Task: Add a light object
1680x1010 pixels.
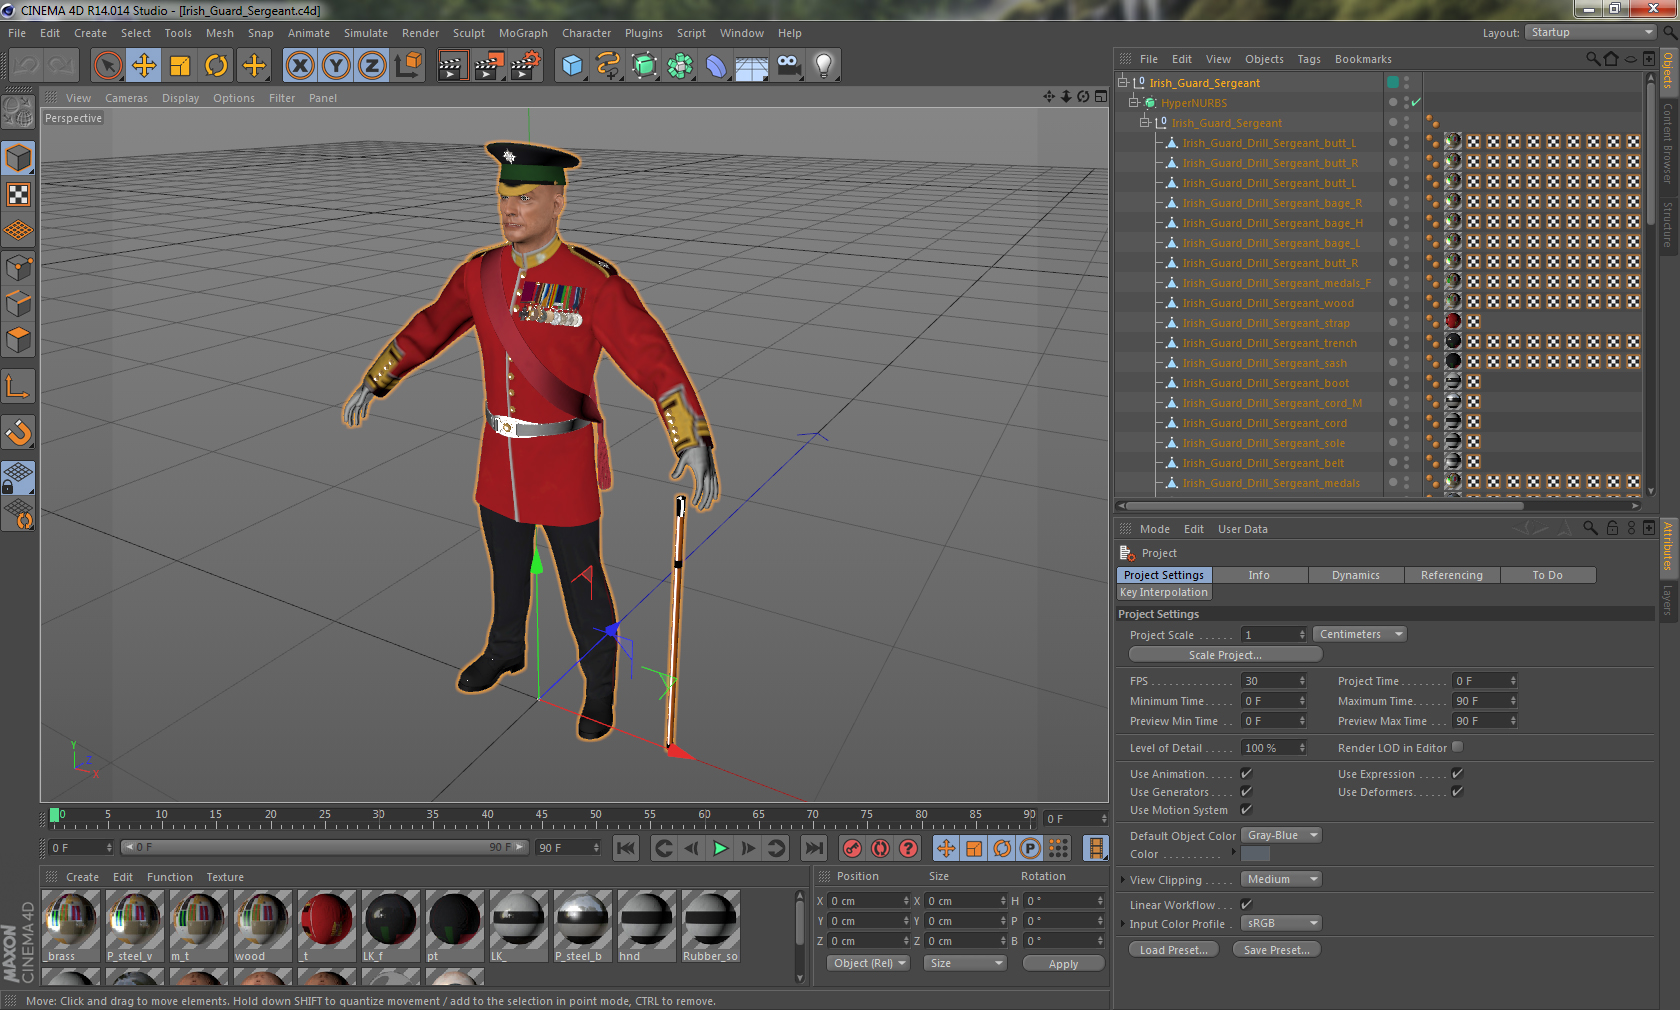Action: [x=824, y=66]
